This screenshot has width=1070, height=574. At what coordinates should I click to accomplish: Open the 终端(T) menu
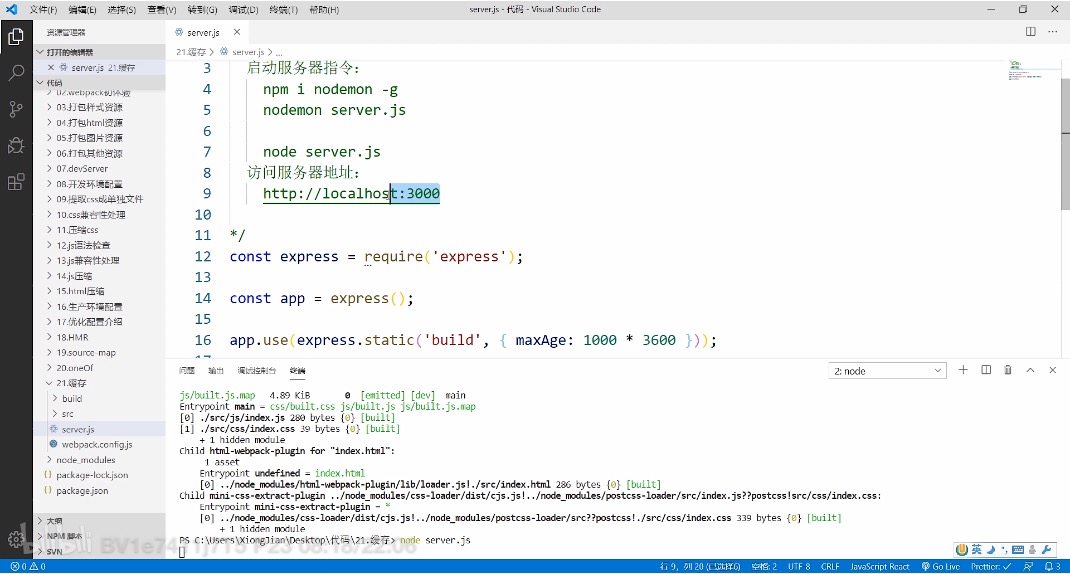(x=283, y=10)
